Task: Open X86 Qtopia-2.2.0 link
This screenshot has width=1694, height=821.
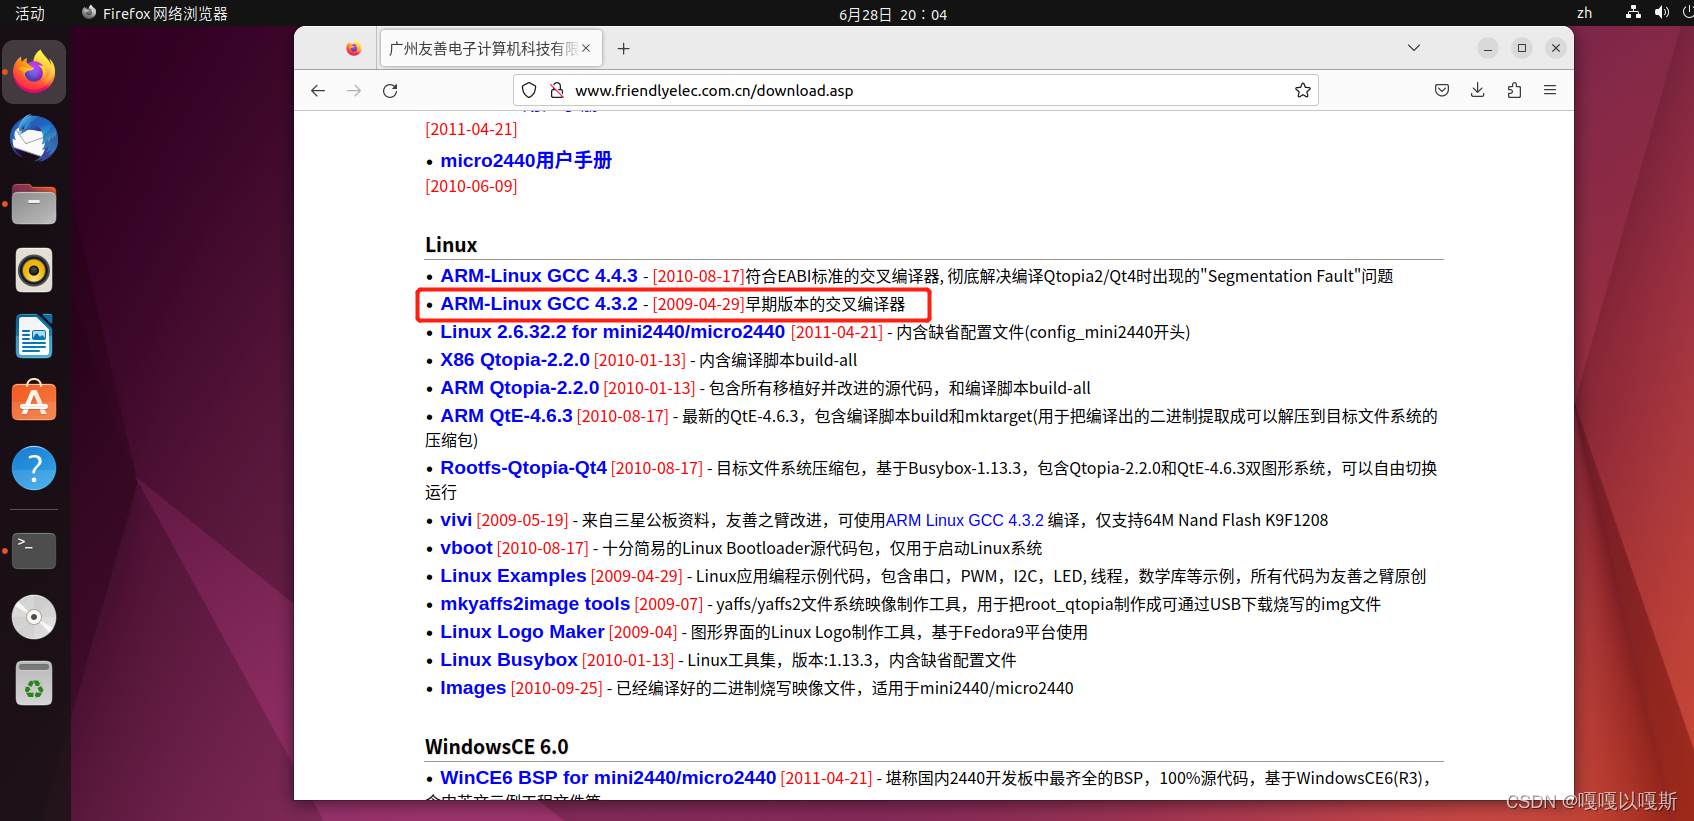Action: click(x=515, y=359)
